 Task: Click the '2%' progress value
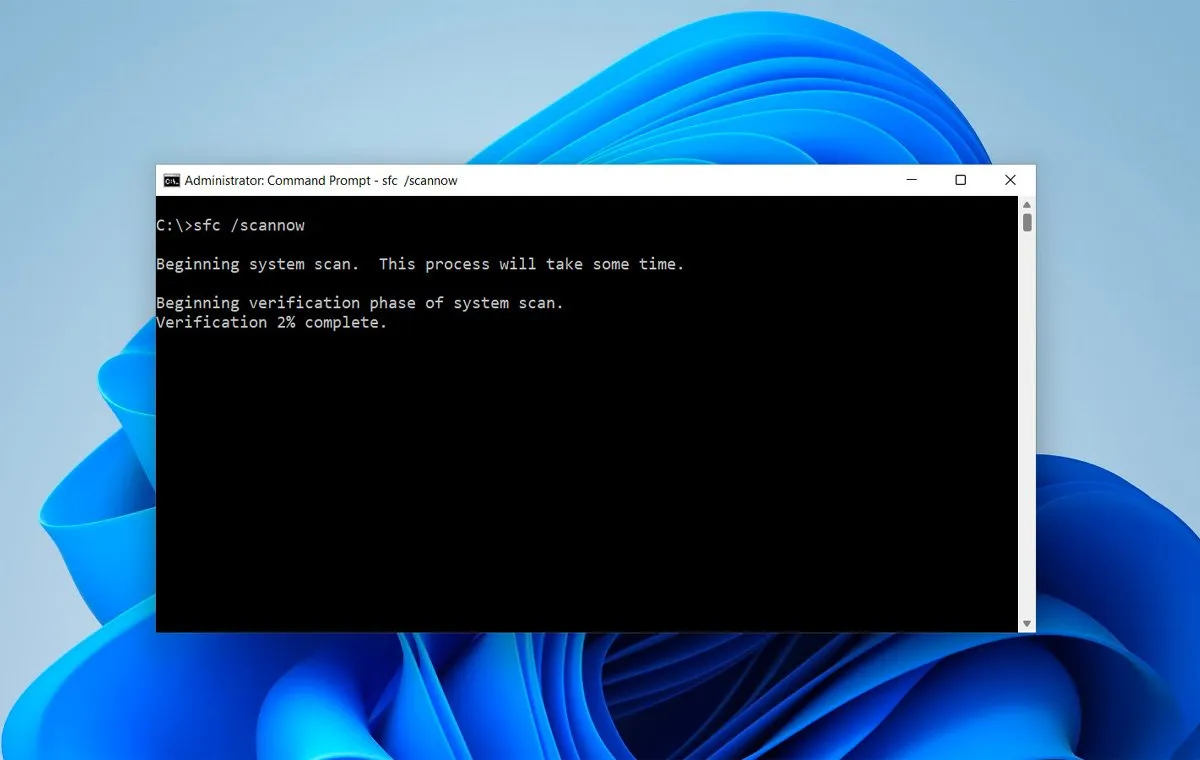pos(286,323)
